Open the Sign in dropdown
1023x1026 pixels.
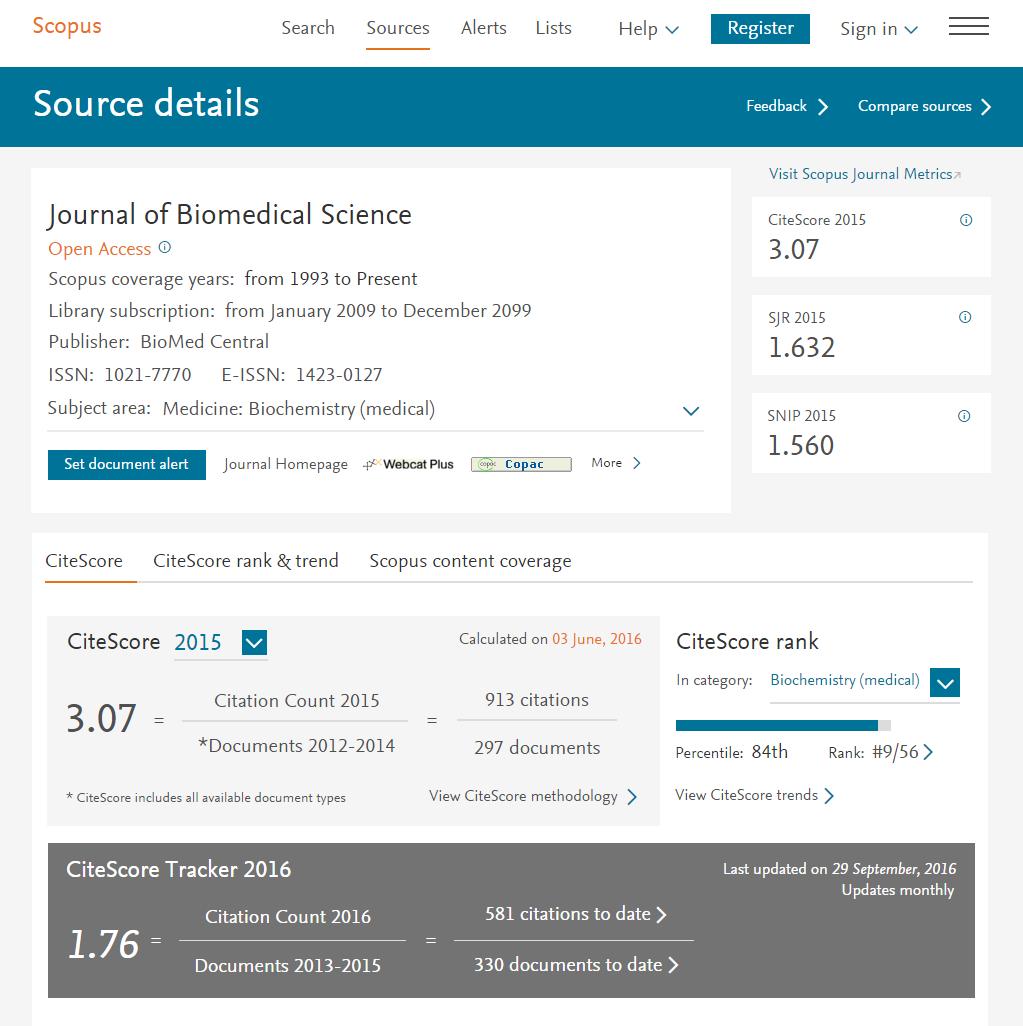879,29
